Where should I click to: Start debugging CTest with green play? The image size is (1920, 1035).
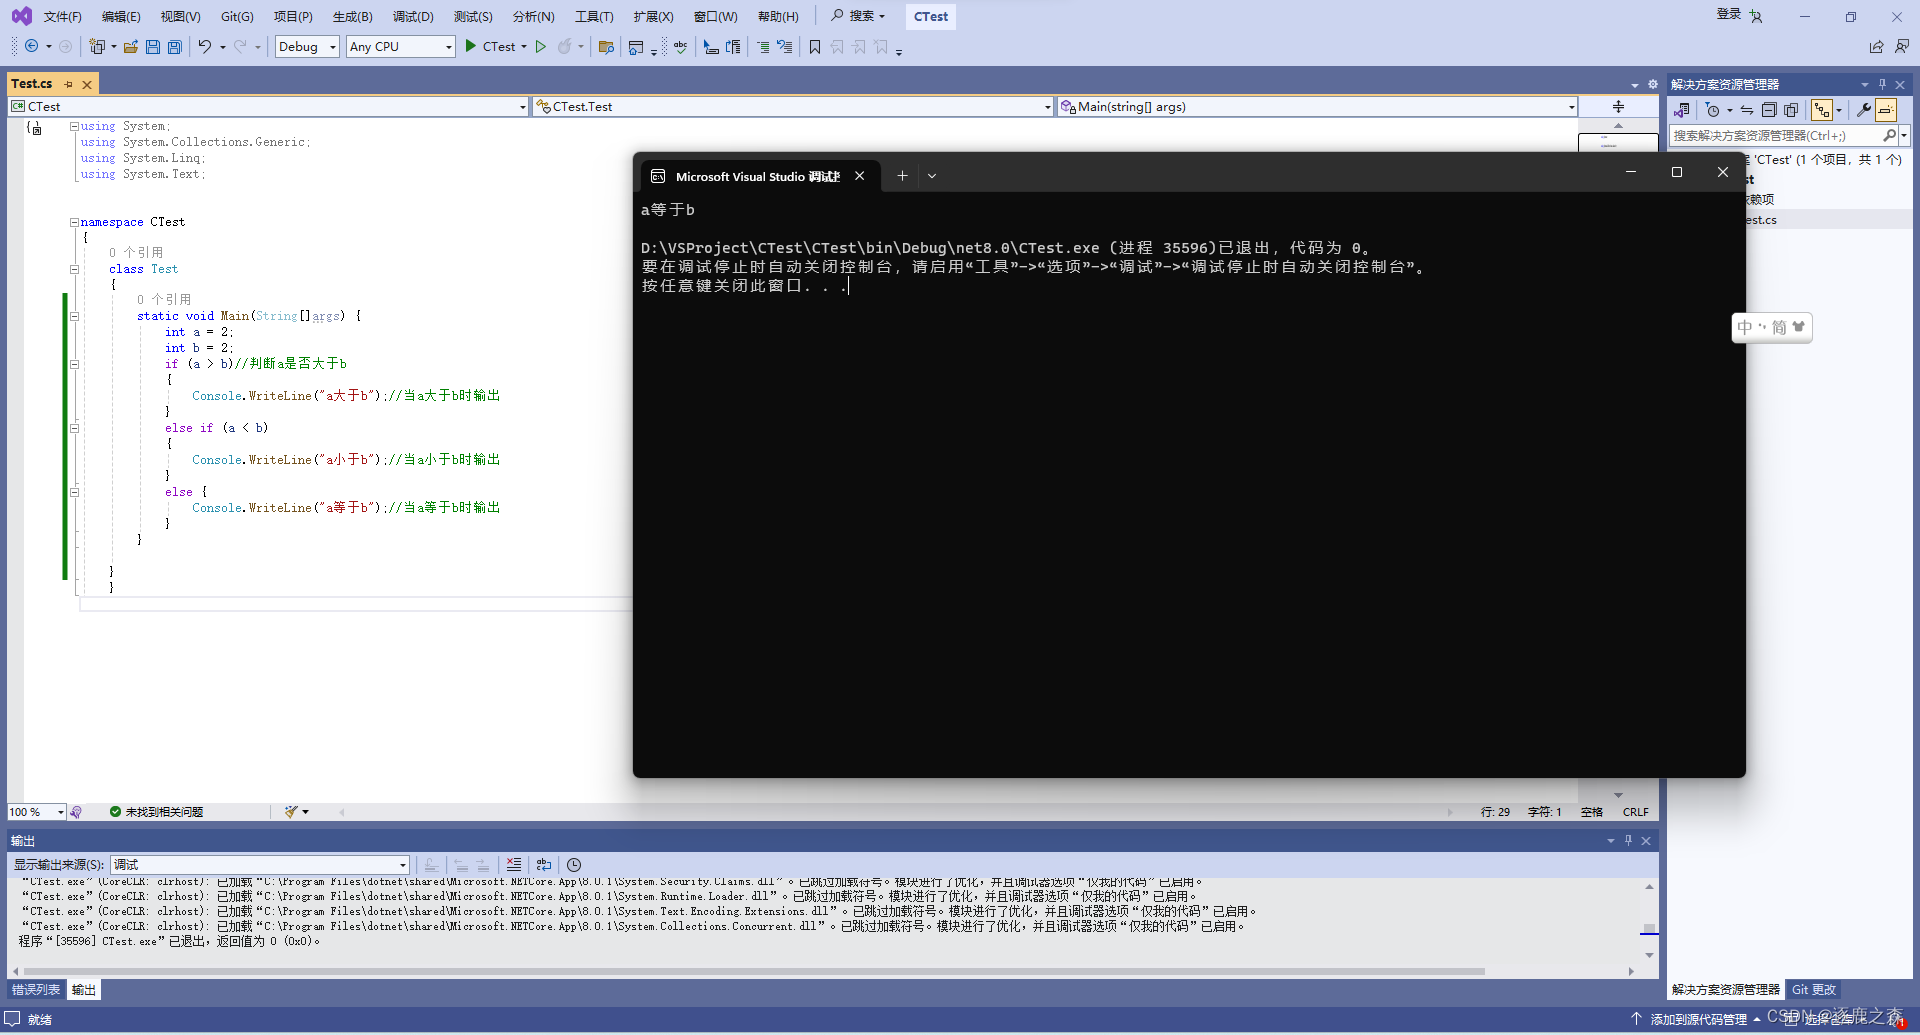(x=471, y=46)
